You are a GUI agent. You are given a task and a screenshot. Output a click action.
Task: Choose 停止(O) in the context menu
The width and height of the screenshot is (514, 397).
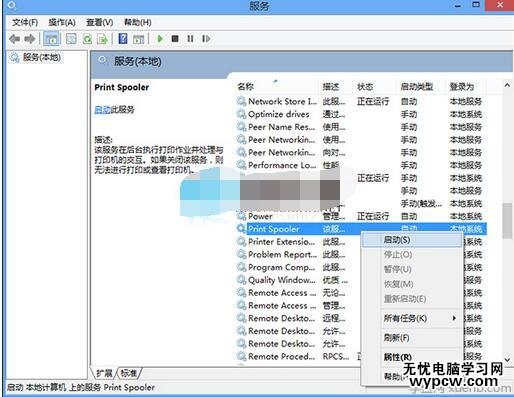(398, 255)
